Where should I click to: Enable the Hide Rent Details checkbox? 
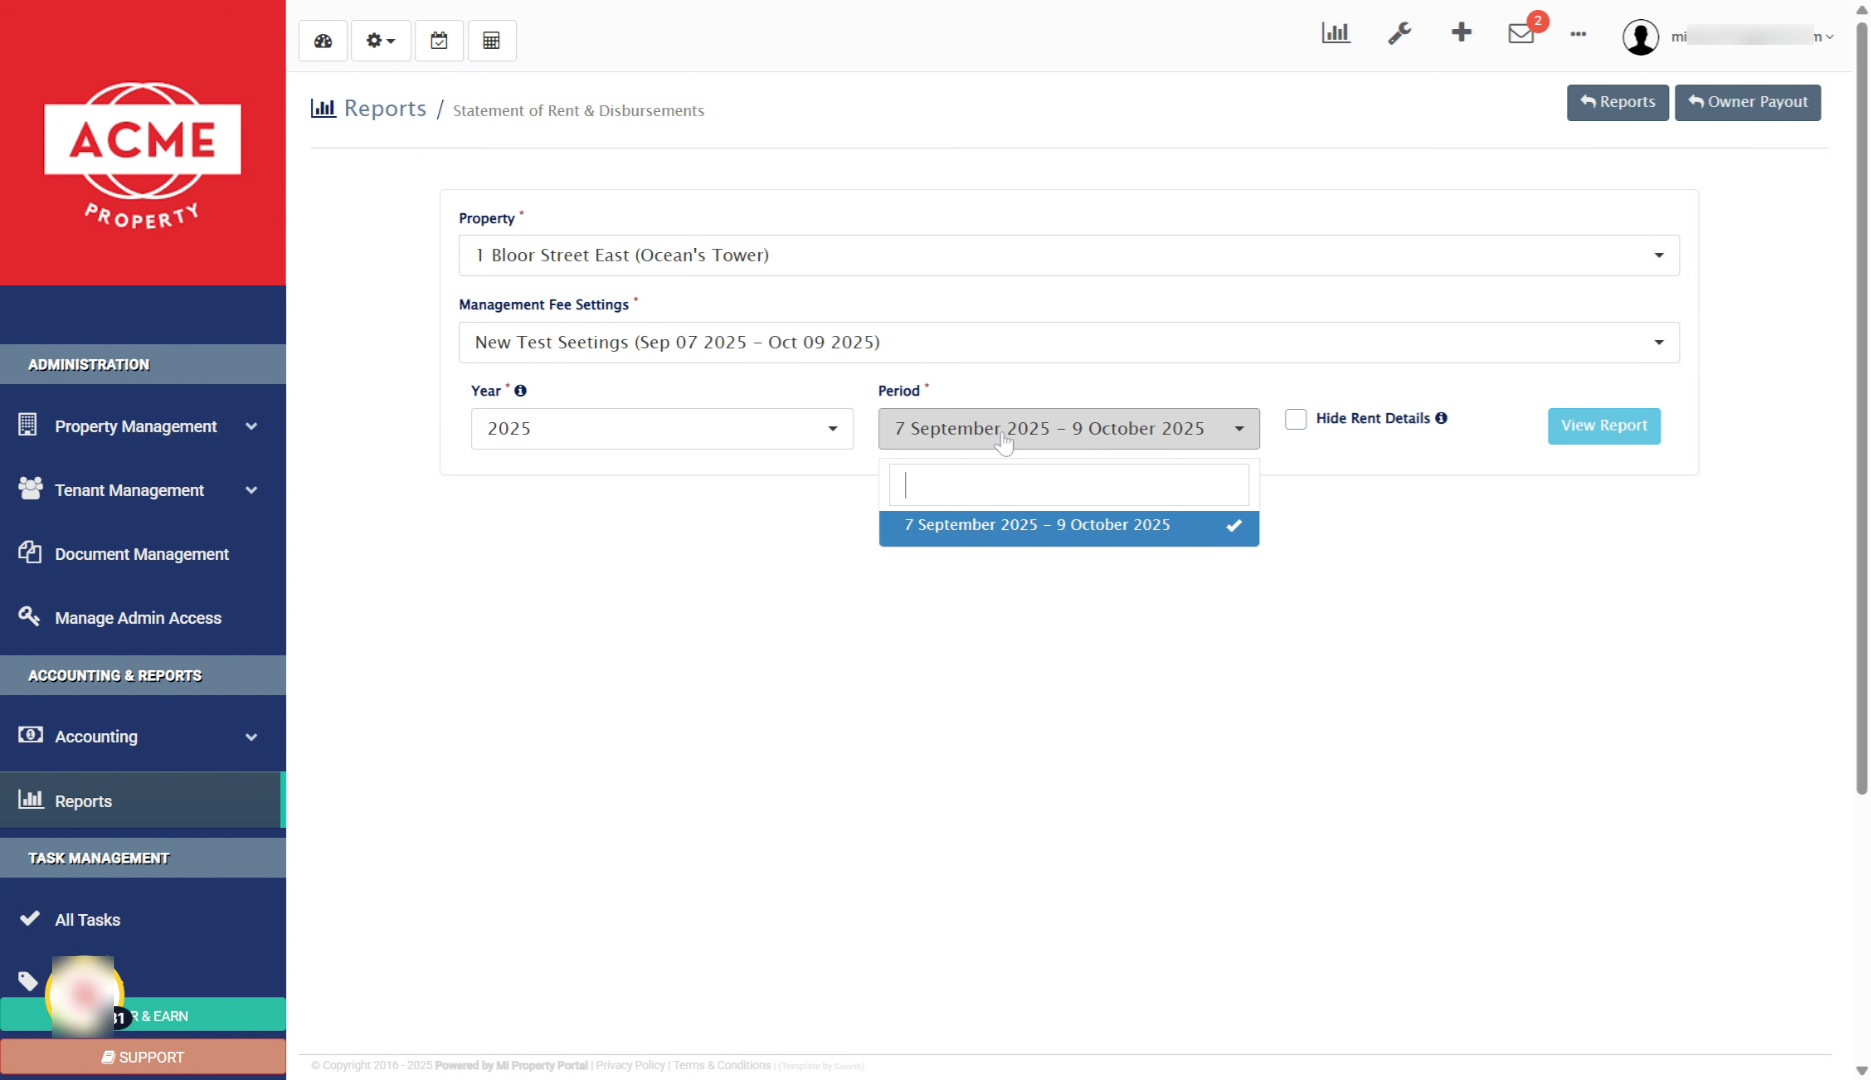click(x=1296, y=419)
